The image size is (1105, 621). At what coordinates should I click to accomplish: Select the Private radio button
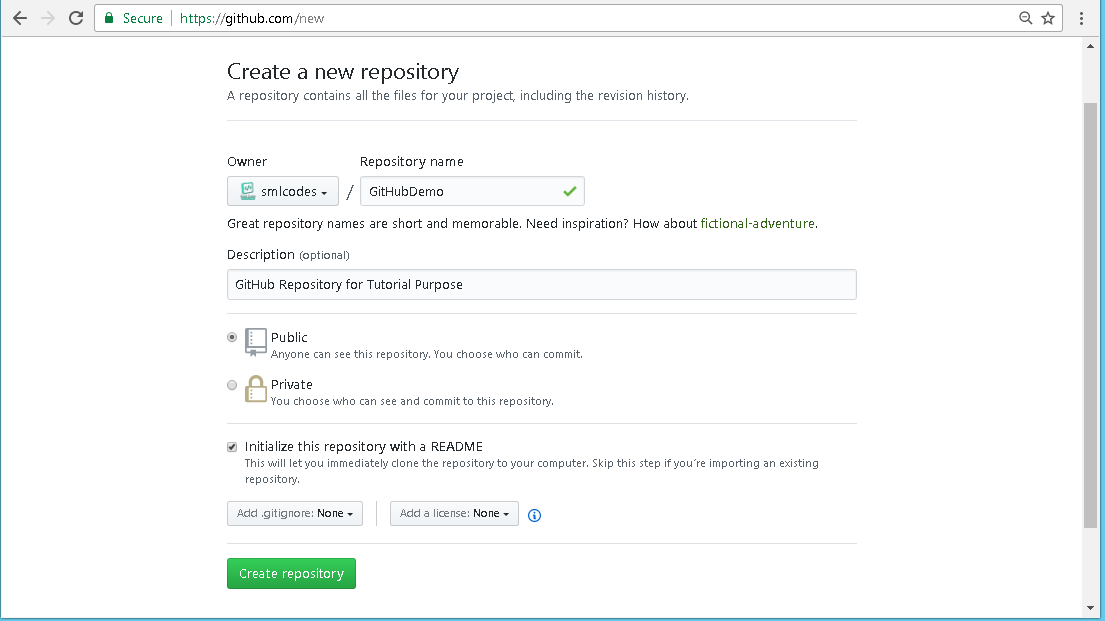tap(232, 385)
